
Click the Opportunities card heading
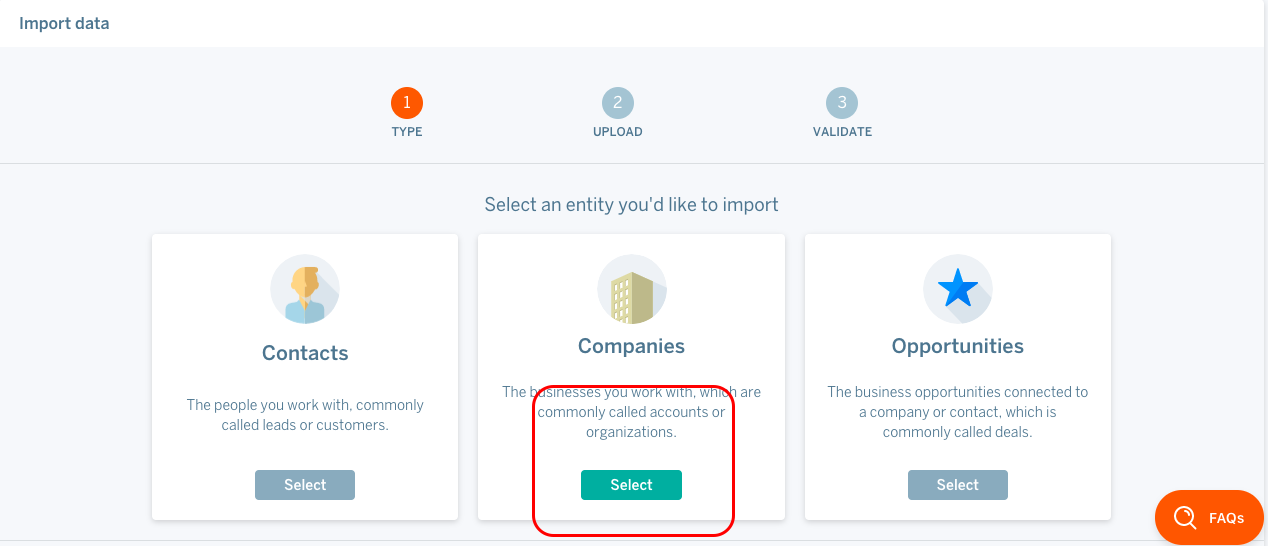pos(958,346)
